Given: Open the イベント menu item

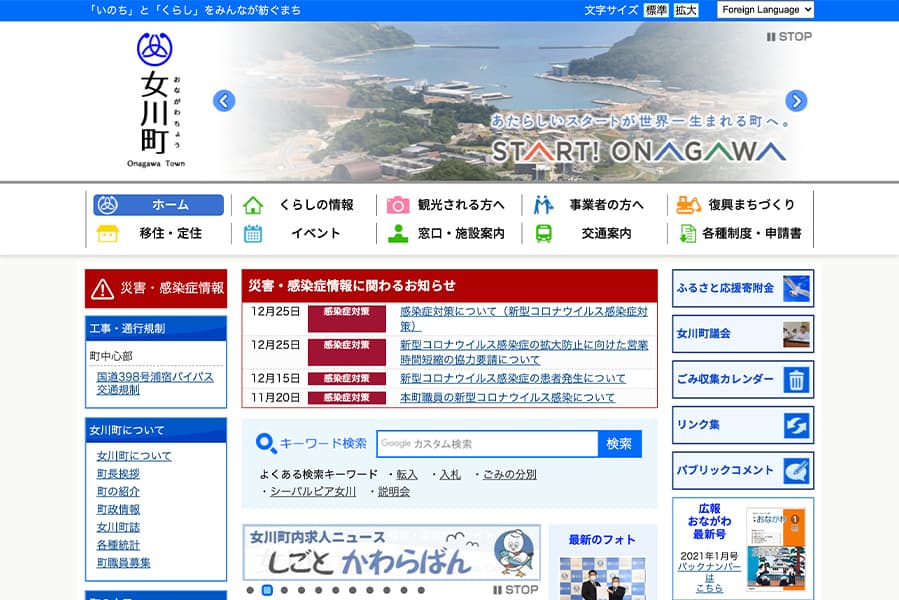Looking at the screenshot, I should click(304, 233).
